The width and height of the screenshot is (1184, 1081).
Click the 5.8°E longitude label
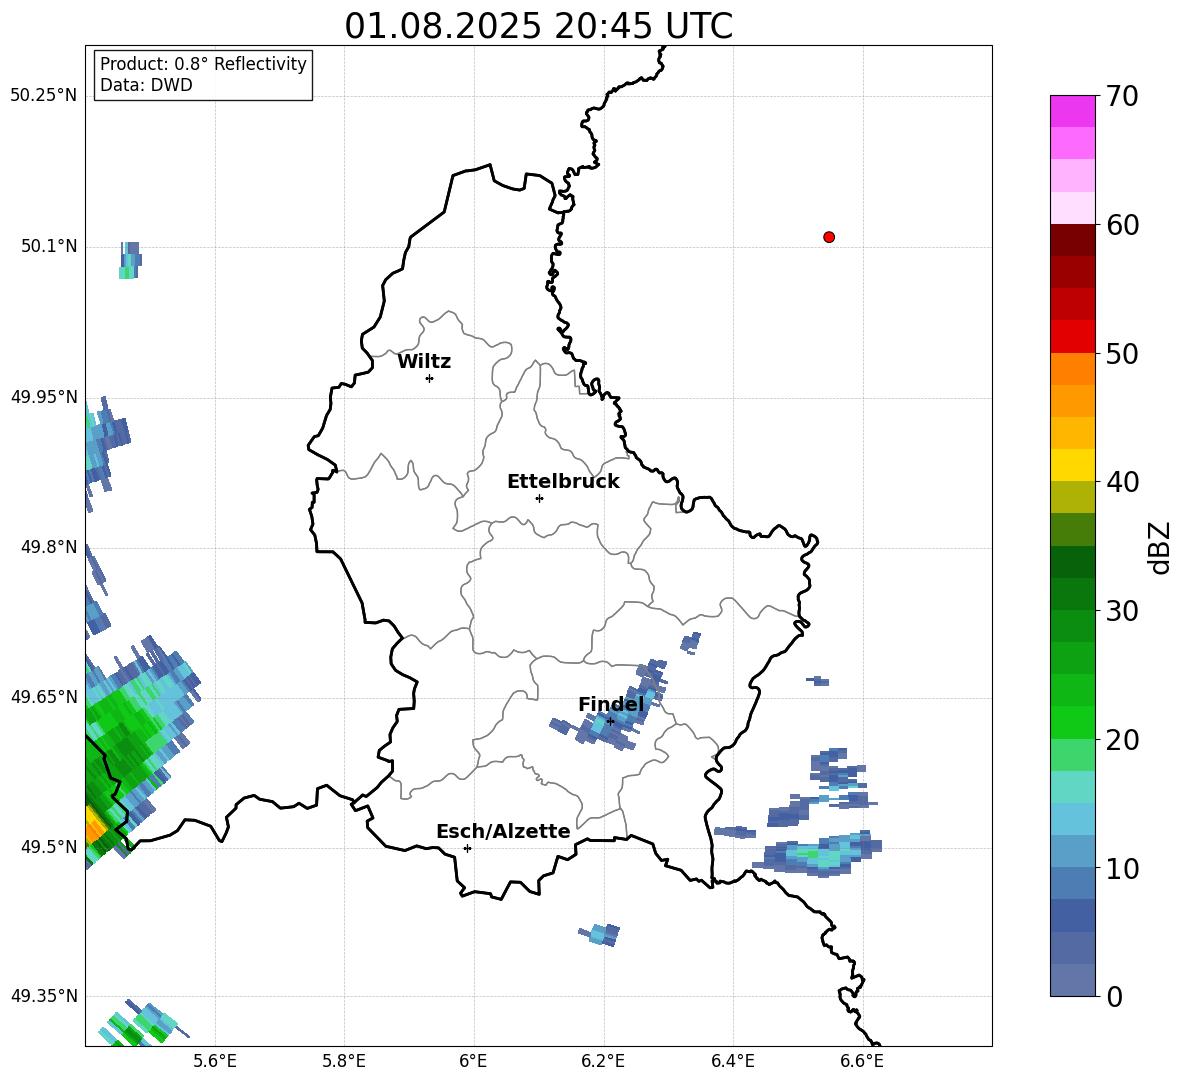[x=344, y=1061]
